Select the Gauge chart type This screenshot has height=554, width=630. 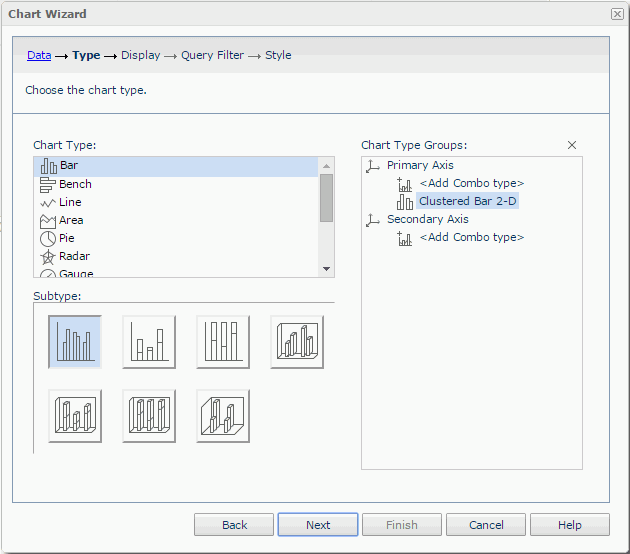tap(176, 272)
